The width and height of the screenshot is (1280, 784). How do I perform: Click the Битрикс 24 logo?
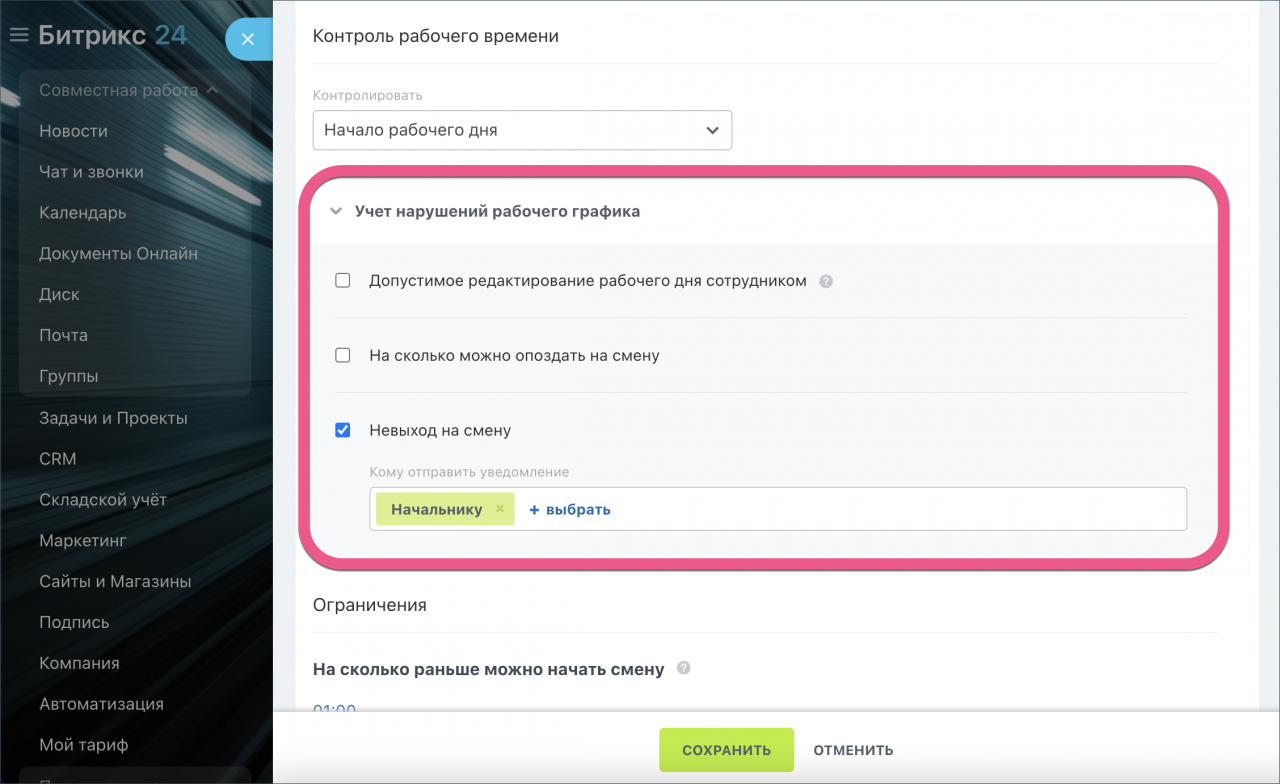point(112,35)
